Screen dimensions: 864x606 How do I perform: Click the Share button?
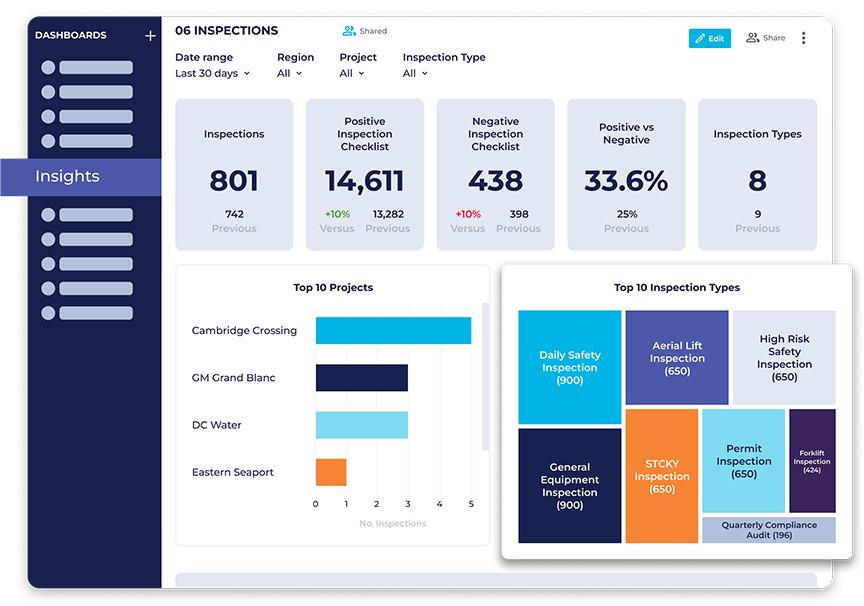pyautogui.click(x=766, y=38)
